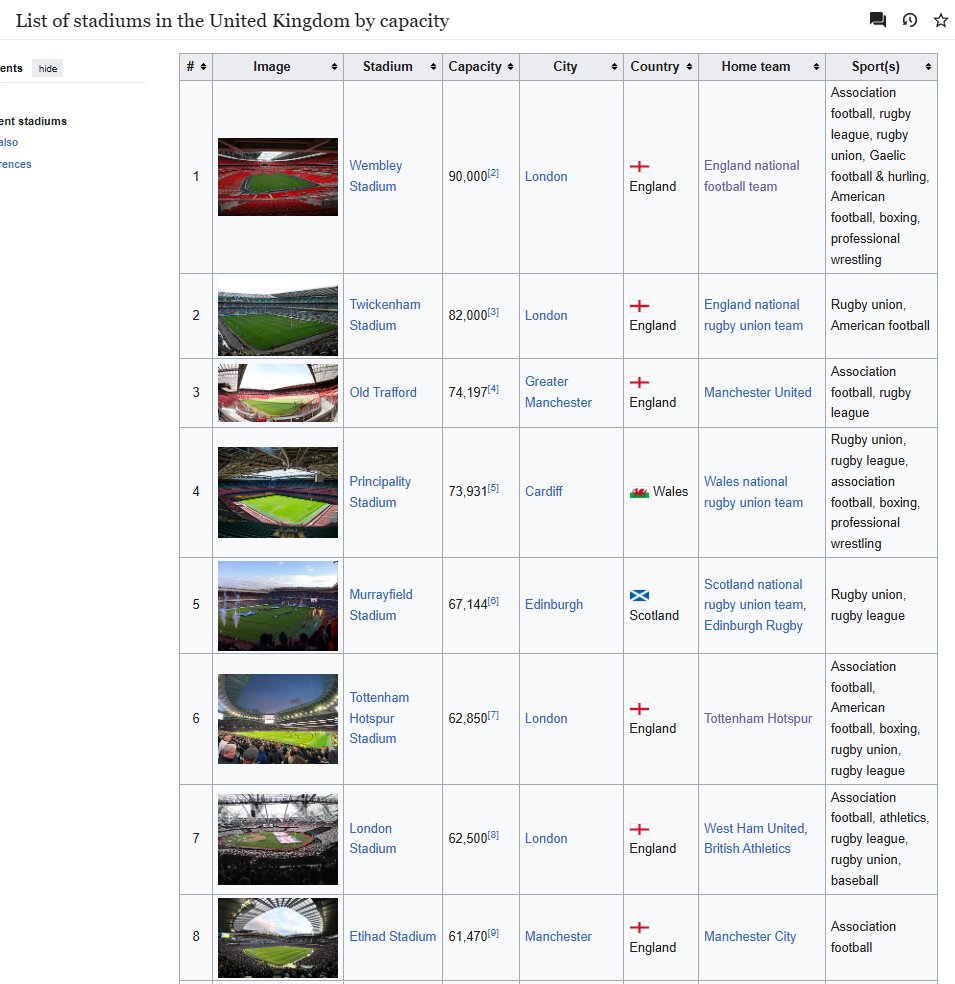955x984 pixels.
Task: Open London link in Wembley row
Action: [546, 176]
